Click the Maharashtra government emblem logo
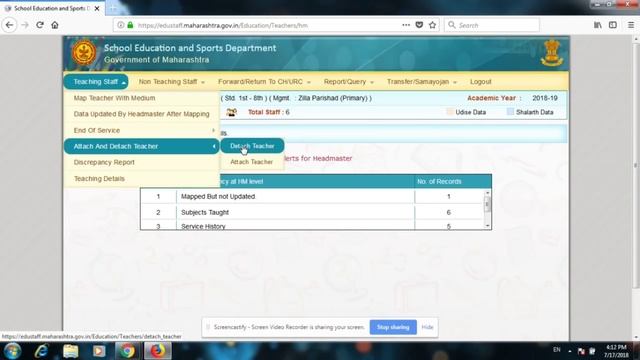This screenshot has height=360, width=640. pos(84,53)
